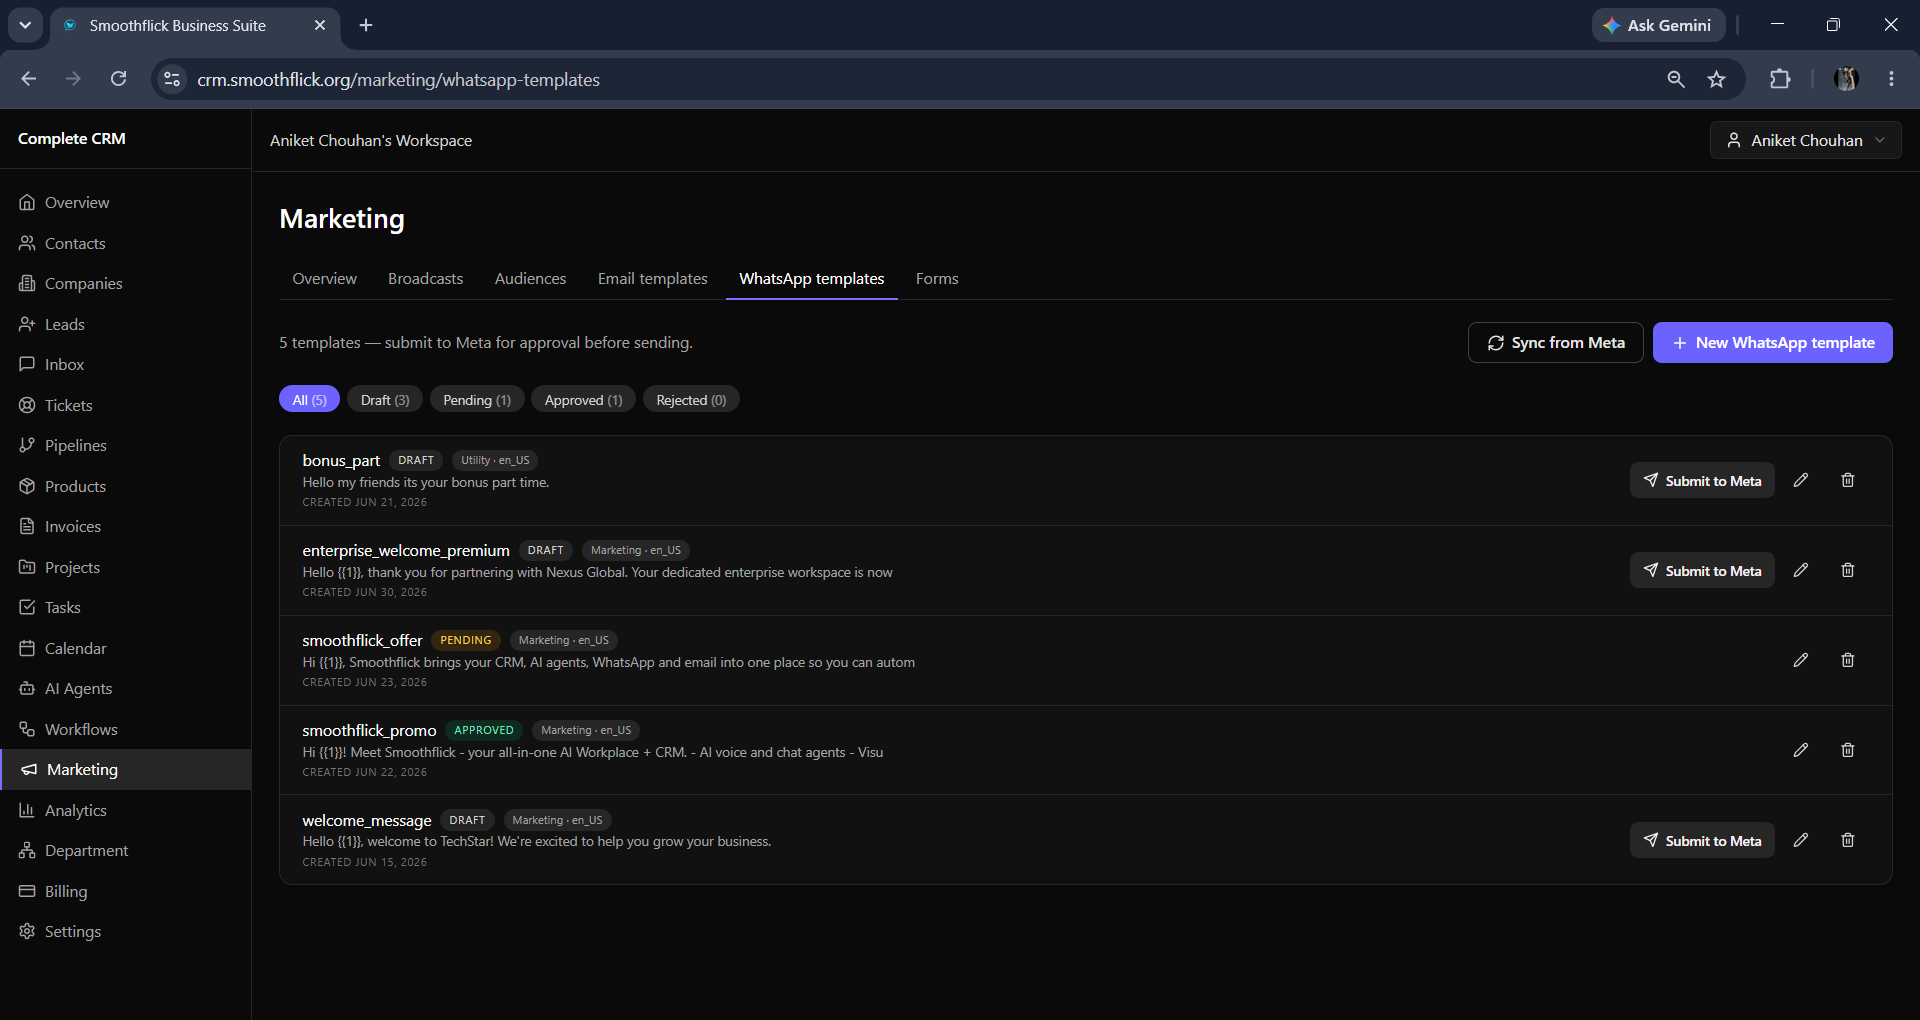Go back to the previous page
The width and height of the screenshot is (1920, 1020).
click(x=29, y=79)
